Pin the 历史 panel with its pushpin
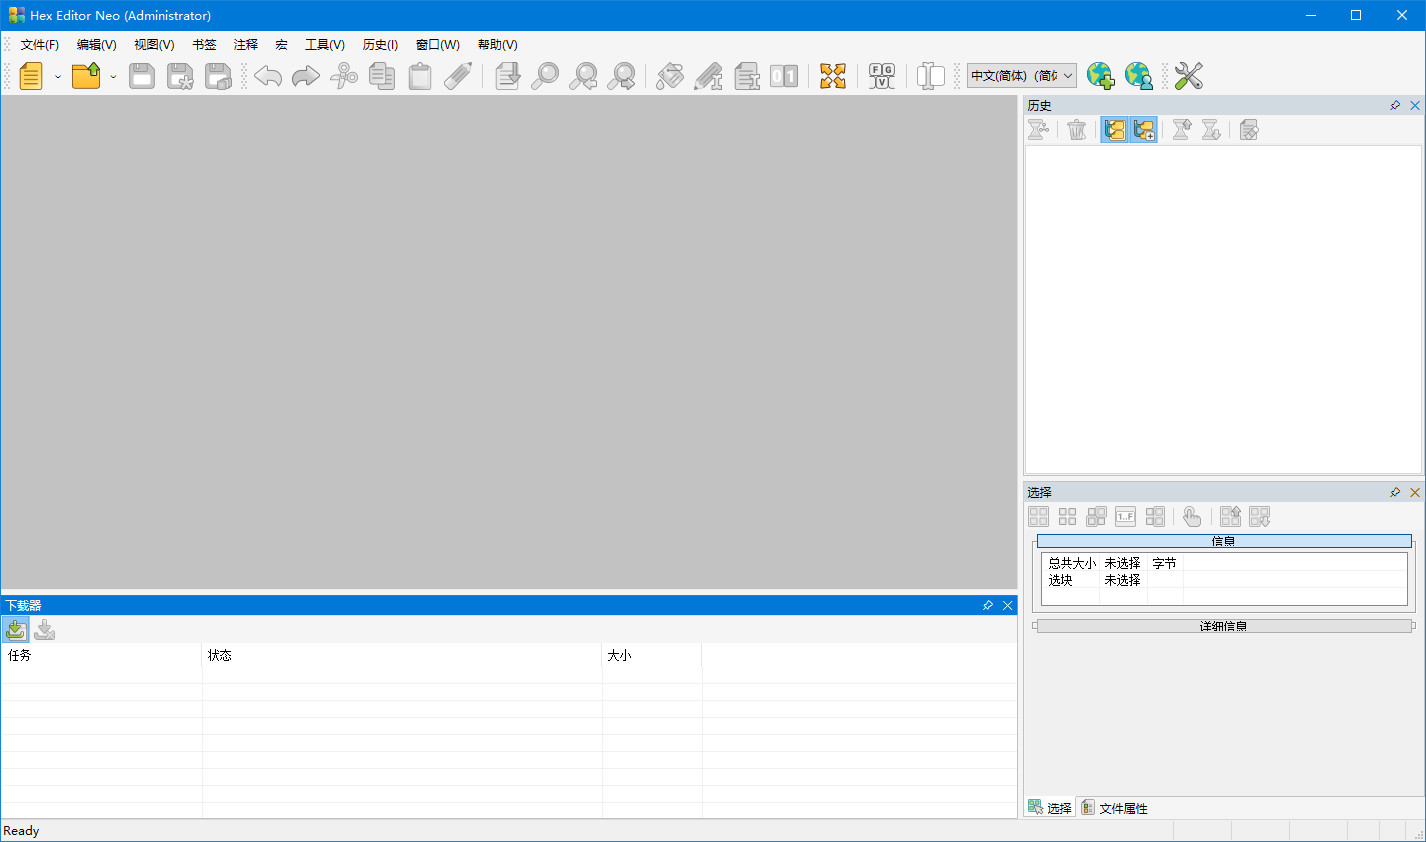Screen dimensions: 1426x842 click(x=1395, y=105)
